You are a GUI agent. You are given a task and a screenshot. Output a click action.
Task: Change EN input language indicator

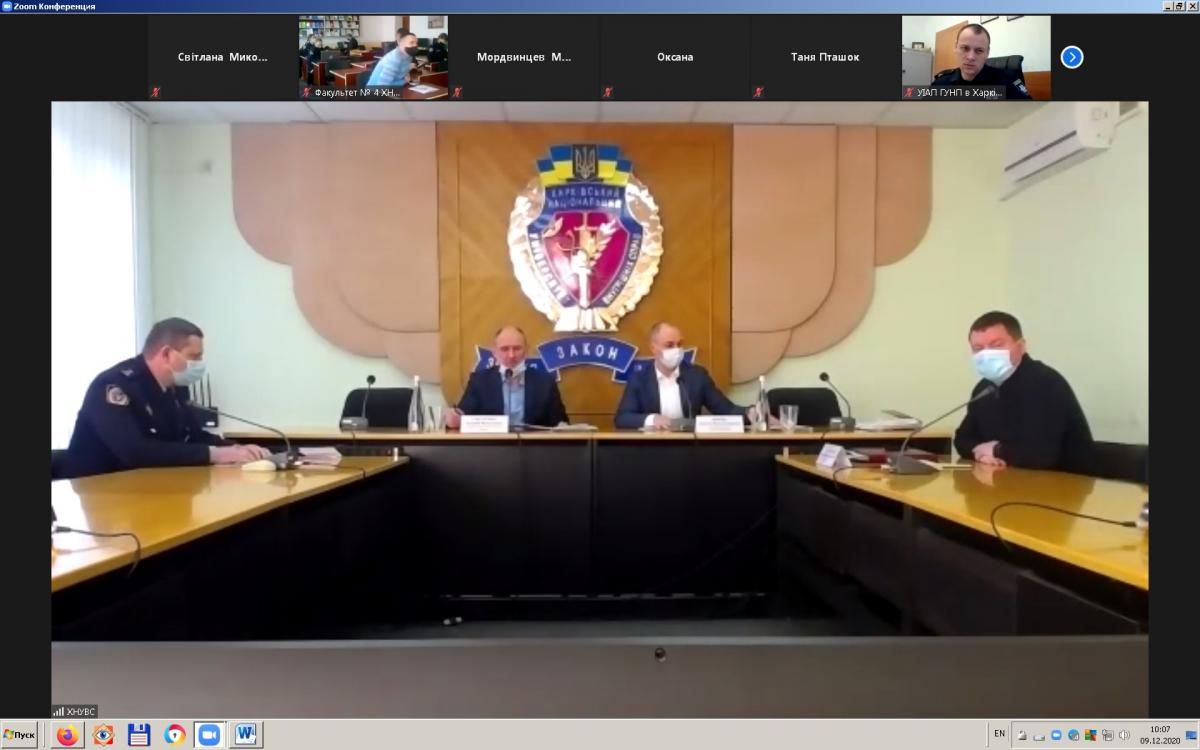tap(1000, 734)
